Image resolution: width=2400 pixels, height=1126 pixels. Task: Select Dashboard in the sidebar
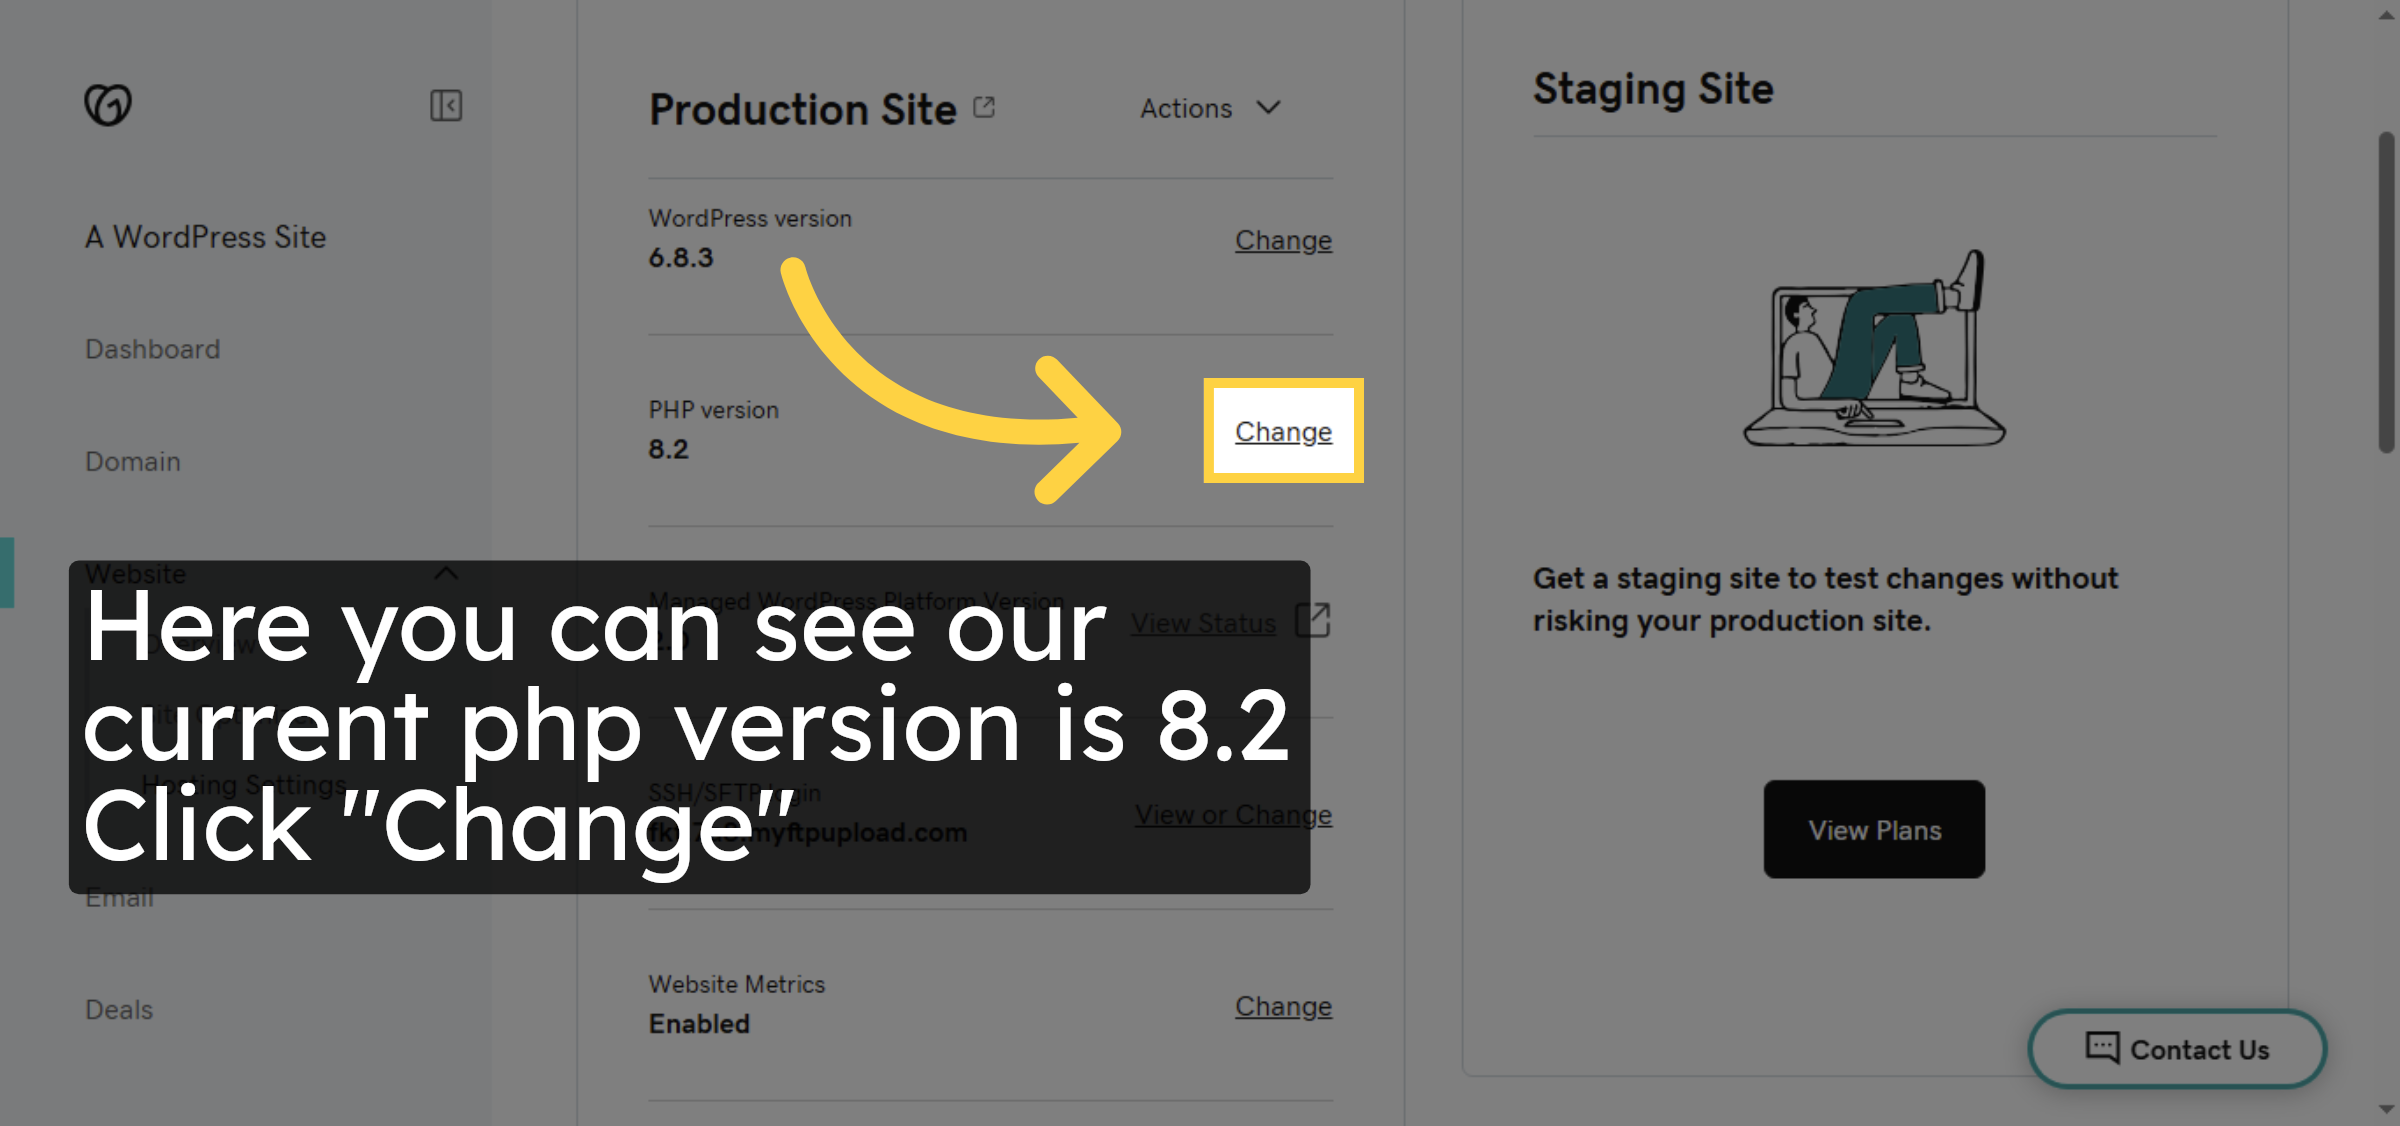153,349
